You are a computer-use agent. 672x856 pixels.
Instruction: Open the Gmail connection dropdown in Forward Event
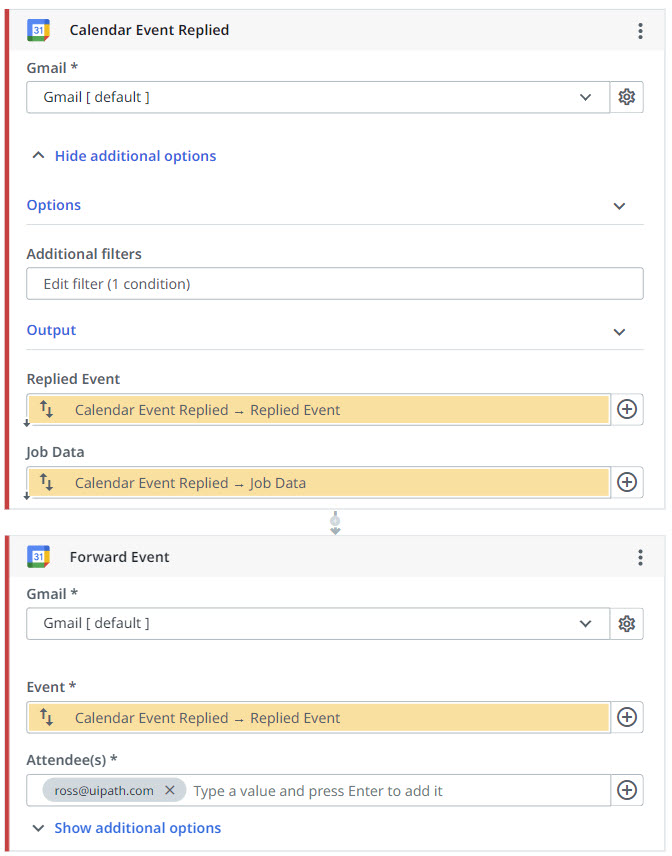[x=318, y=623]
